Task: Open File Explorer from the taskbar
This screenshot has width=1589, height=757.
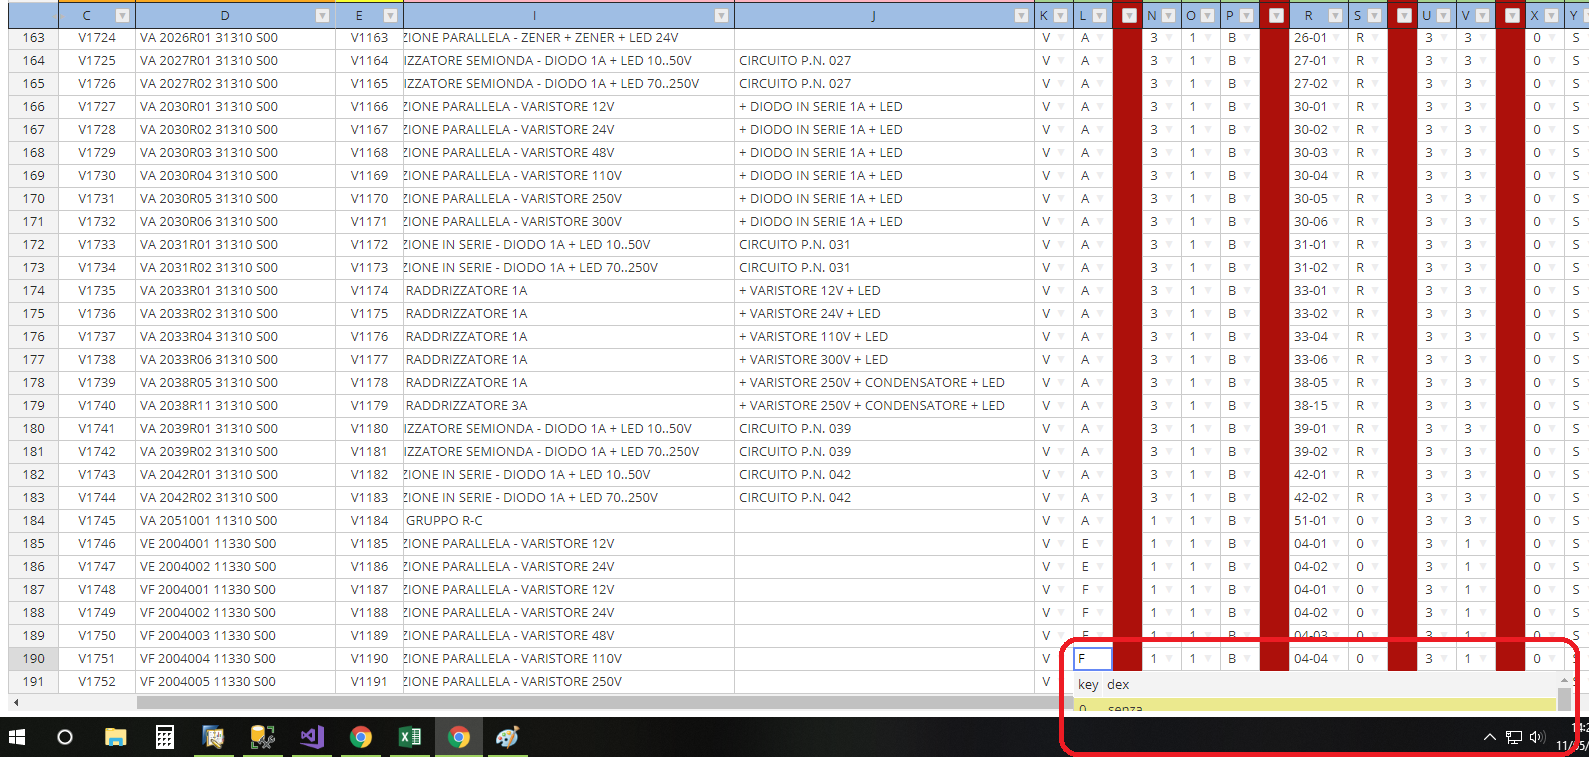Action: point(116,737)
